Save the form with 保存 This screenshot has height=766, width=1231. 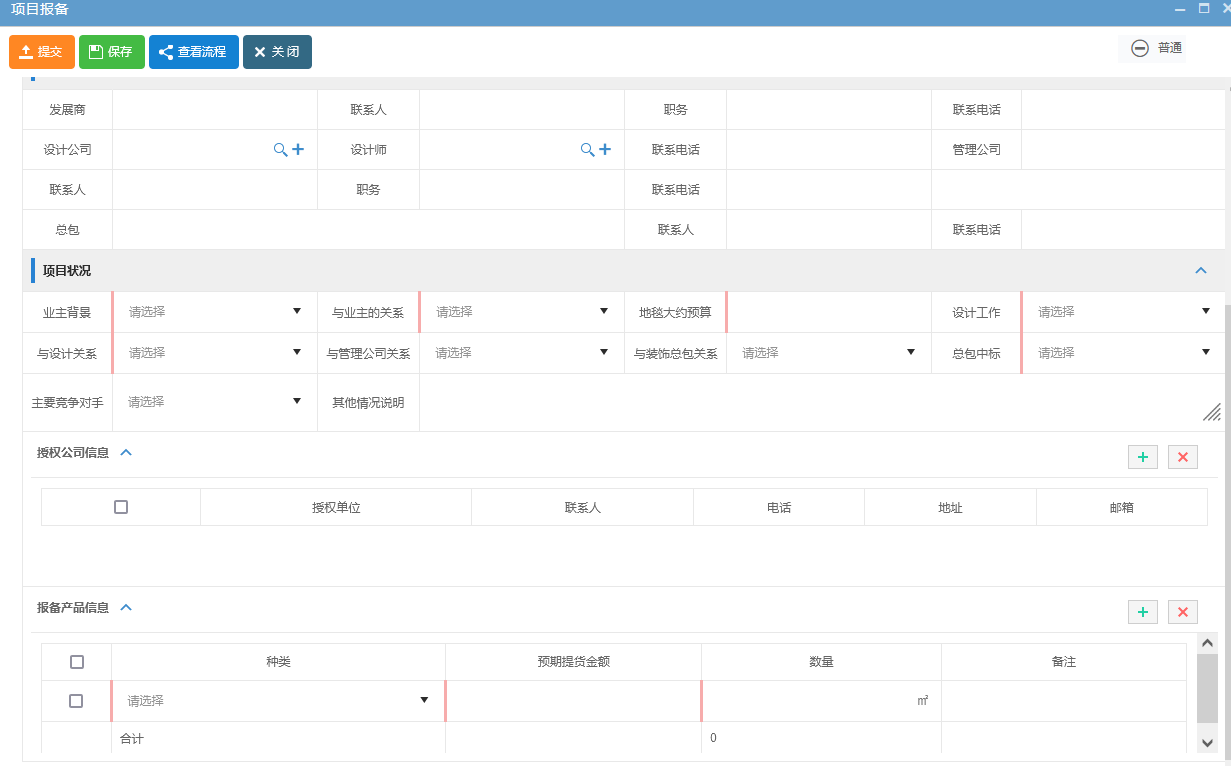(x=111, y=51)
